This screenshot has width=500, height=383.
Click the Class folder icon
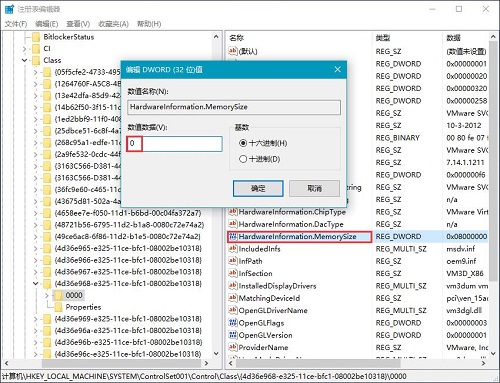36,60
